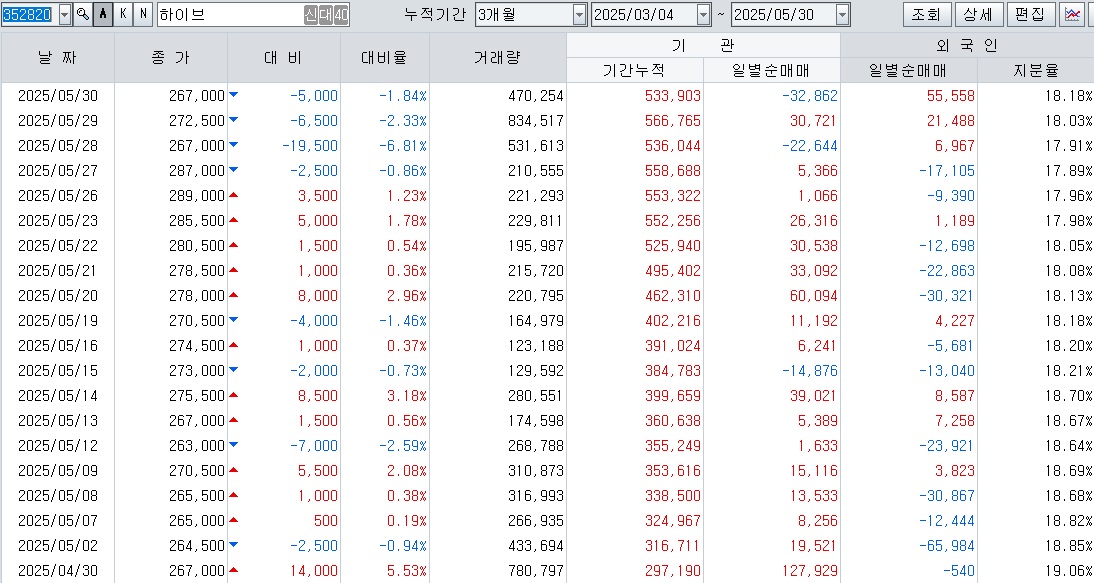Screen dimensions: 1094x583
Task: Click the 780,797 volume cell
Action: pyautogui.click(x=535, y=571)
